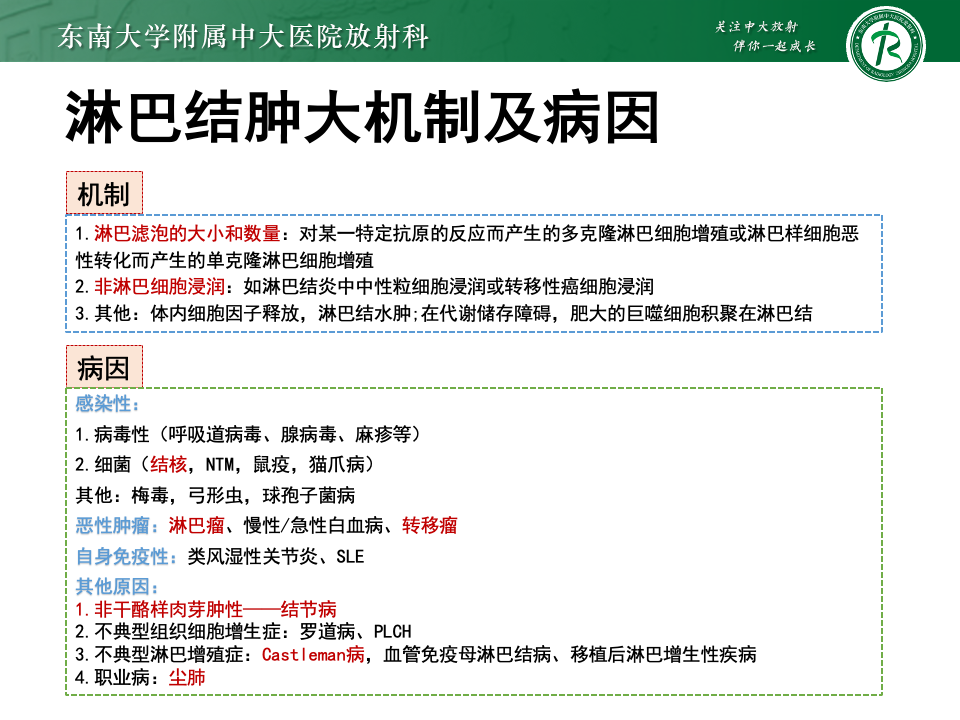Click the 病因 label box
Image resolution: width=960 pixels, height=720 pixels.
104,367
